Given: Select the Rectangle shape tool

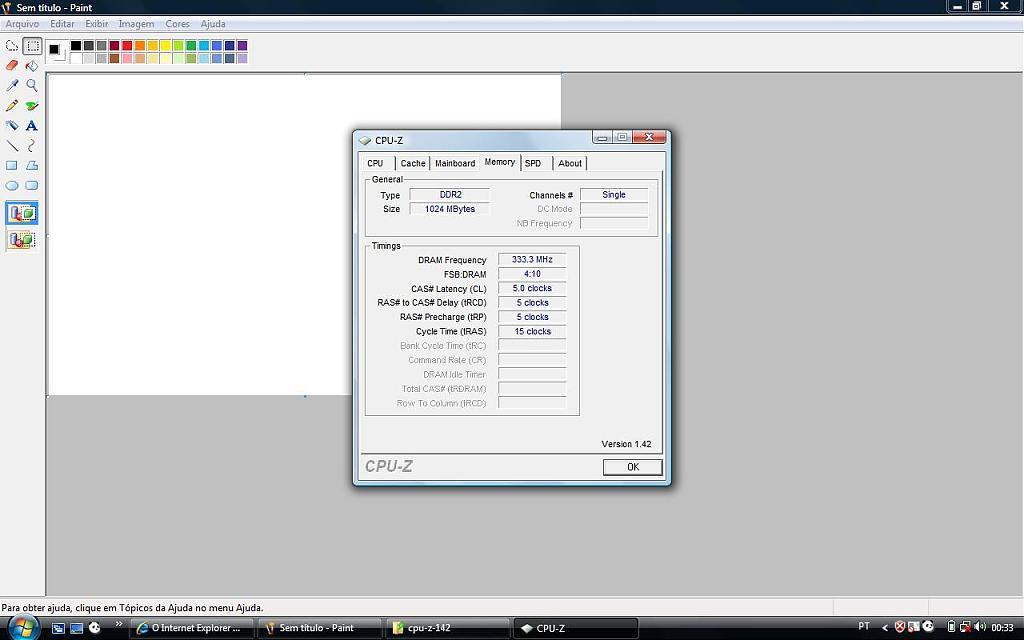Looking at the screenshot, I should pyautogui.click(x=12, y=165).
